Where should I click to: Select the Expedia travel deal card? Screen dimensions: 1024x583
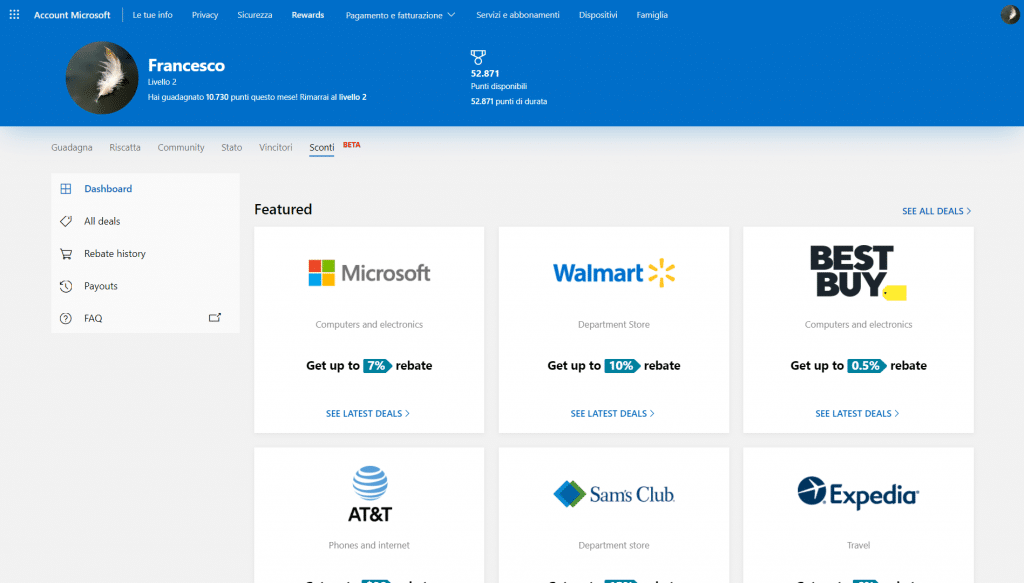[858, 510]
